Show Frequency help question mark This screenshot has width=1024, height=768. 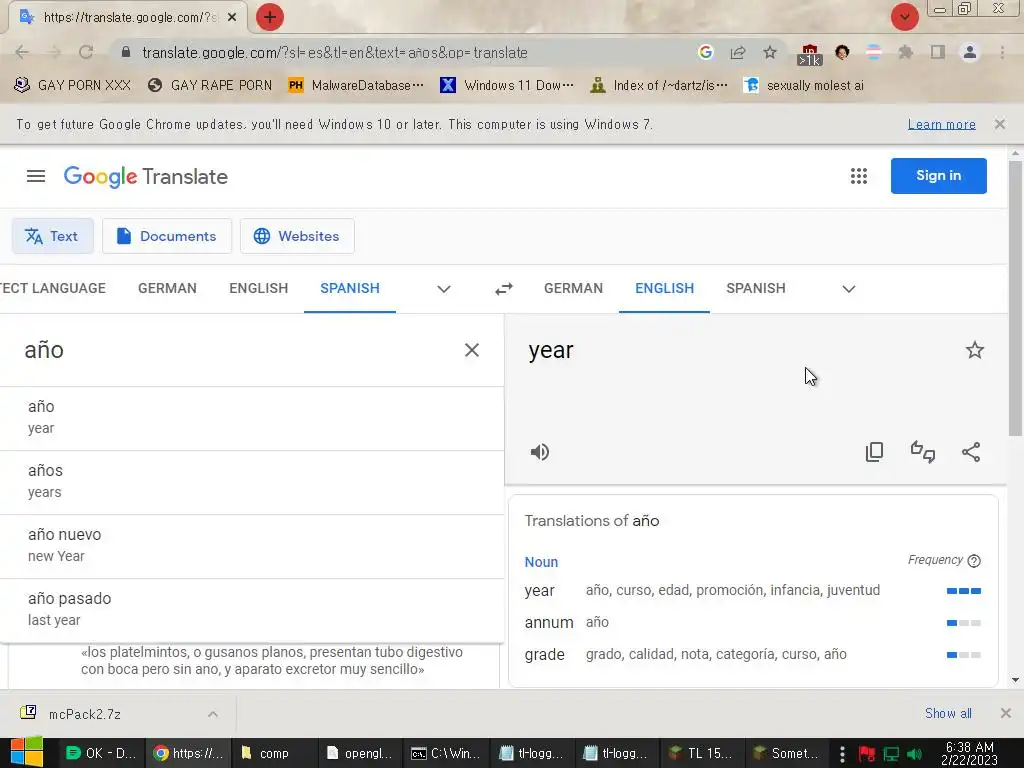pos(974,560)
